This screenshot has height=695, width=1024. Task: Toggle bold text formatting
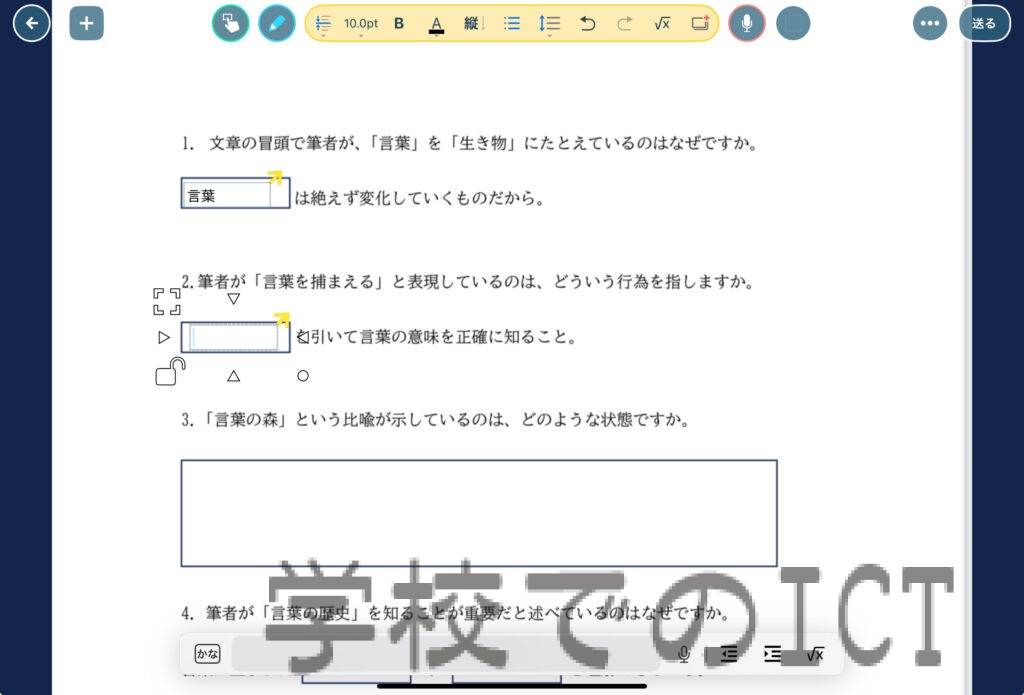point(399,23)
